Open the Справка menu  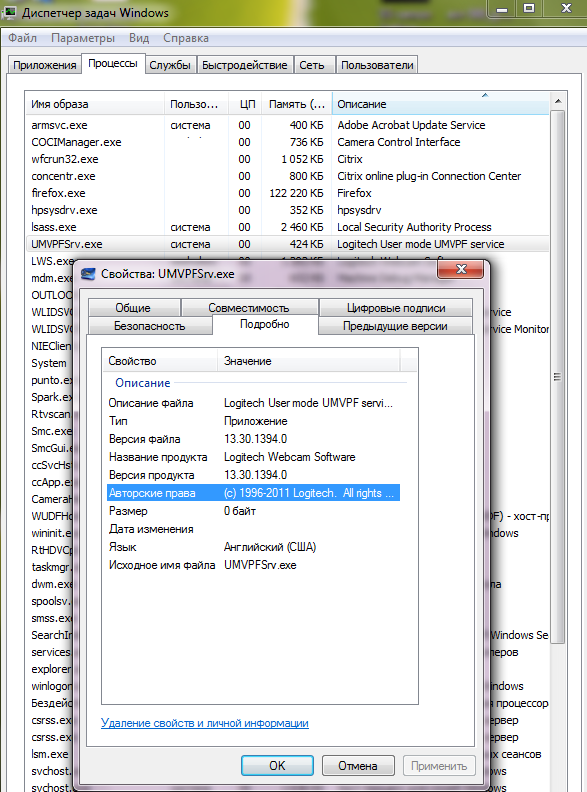click(186, 38)
